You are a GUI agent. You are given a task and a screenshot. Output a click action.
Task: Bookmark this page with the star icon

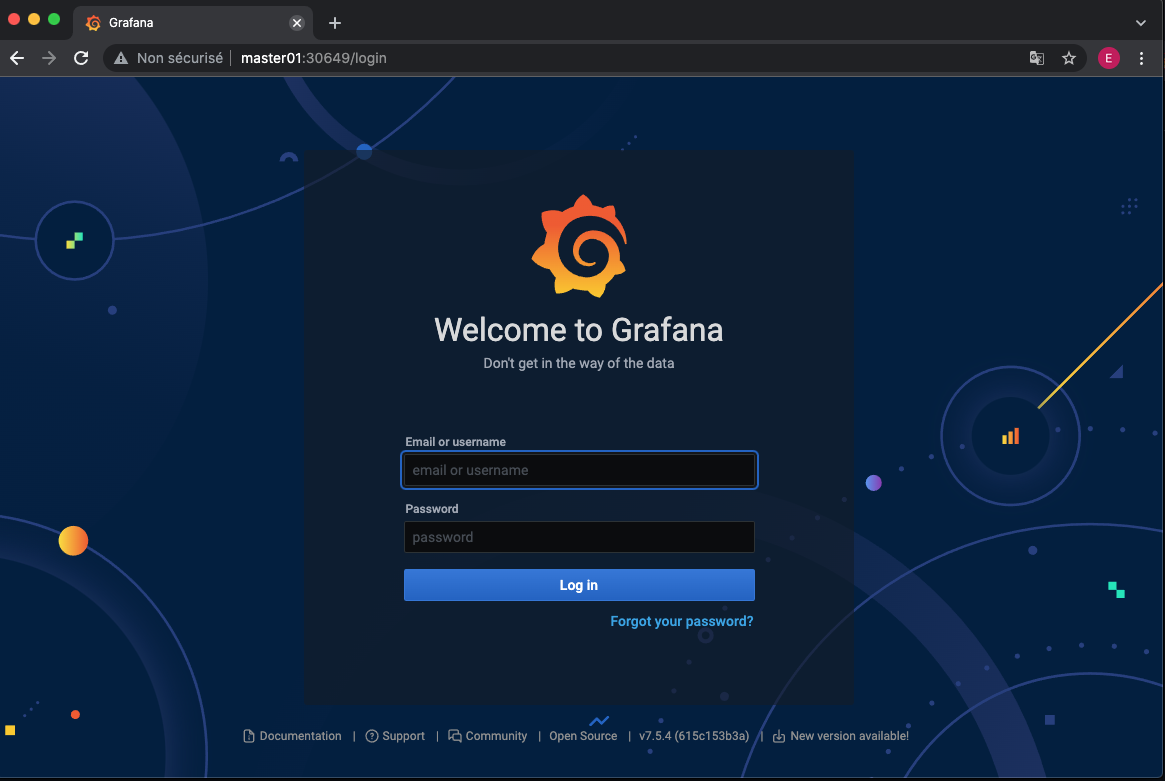[1068, 58]
